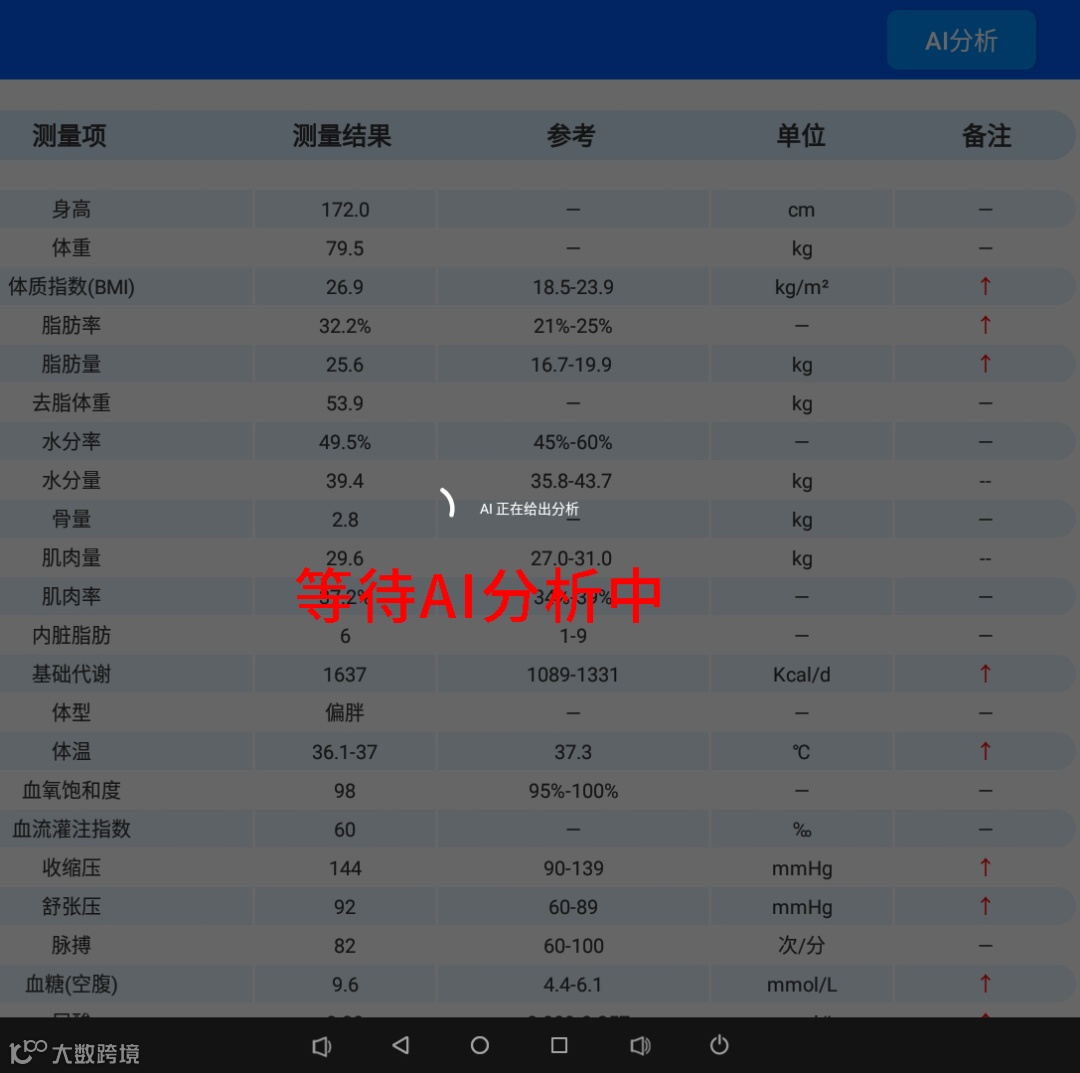Screen dimensions: 1080x1073
Task: Click the red up arrow in 收缩压 row
Action: point(985,868)
